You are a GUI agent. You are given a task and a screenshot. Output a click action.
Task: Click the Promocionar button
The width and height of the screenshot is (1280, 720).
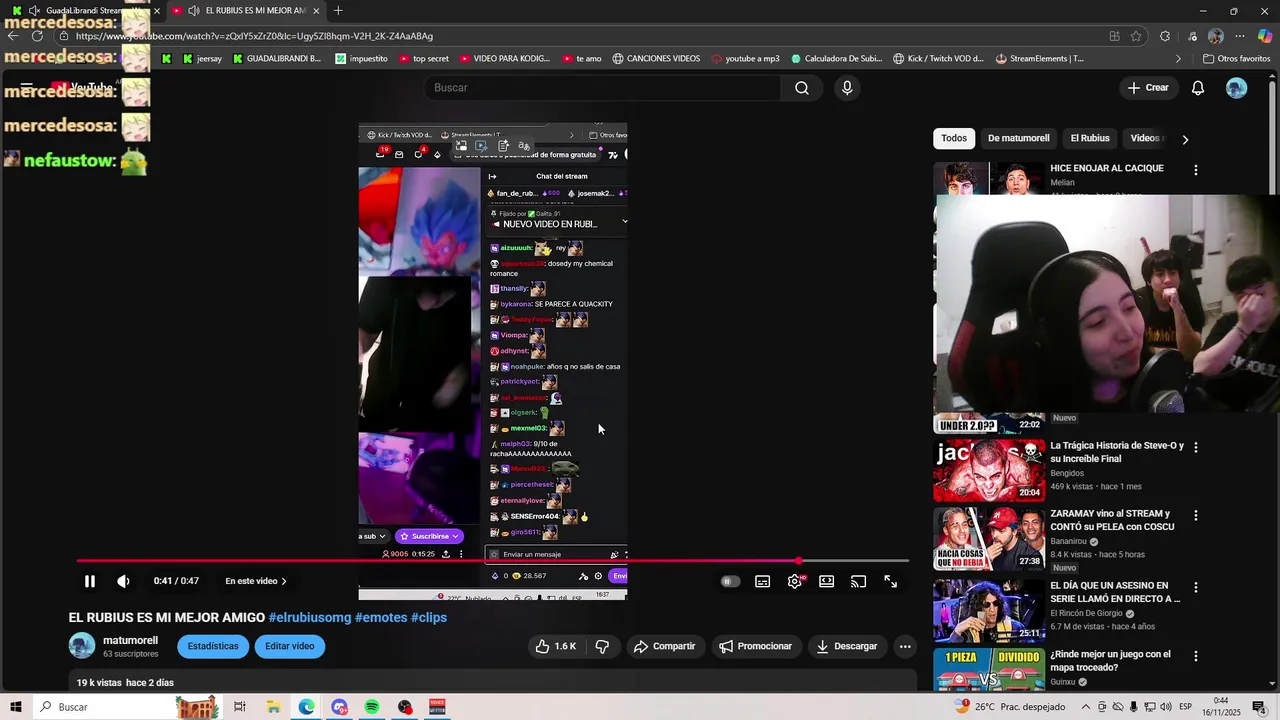[755, 646]
